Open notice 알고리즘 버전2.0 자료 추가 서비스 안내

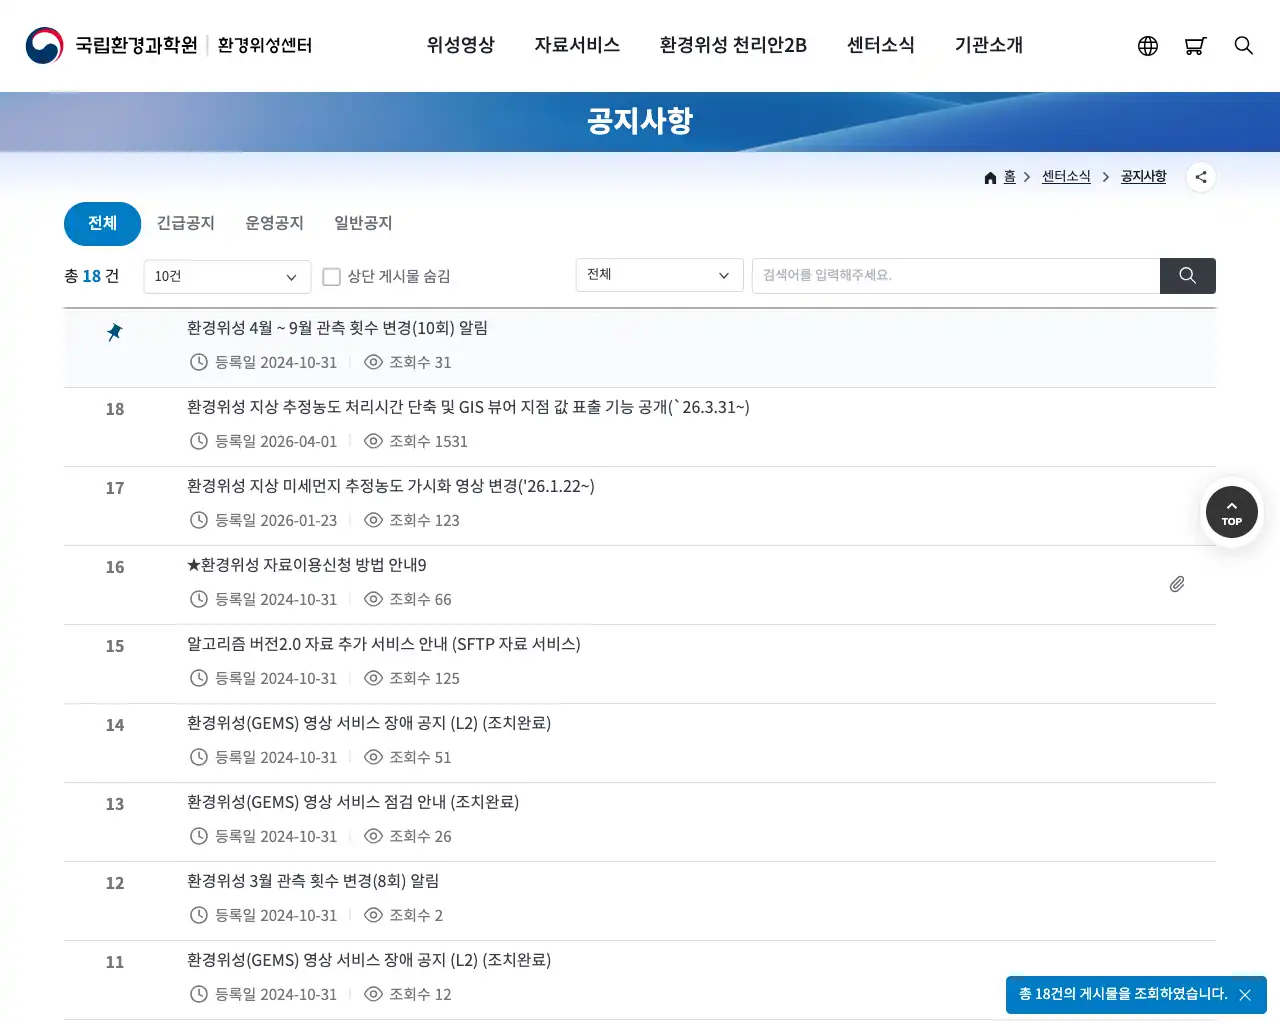point(384,644)
